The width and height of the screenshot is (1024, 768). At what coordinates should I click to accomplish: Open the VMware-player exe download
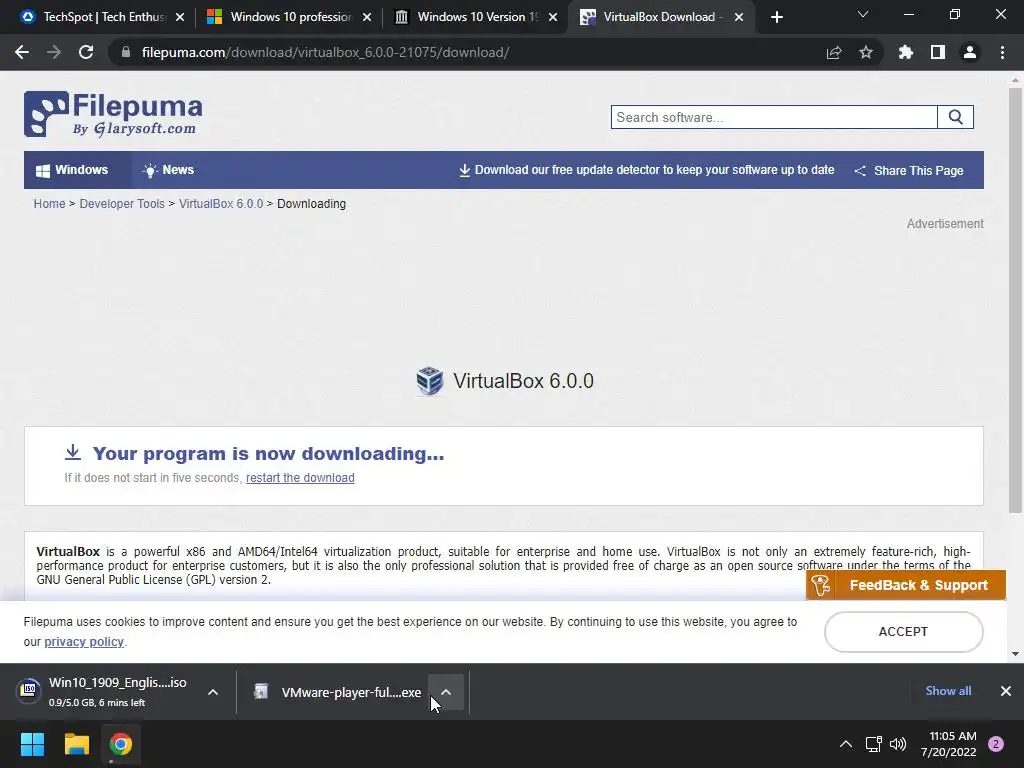coord(338,692)
